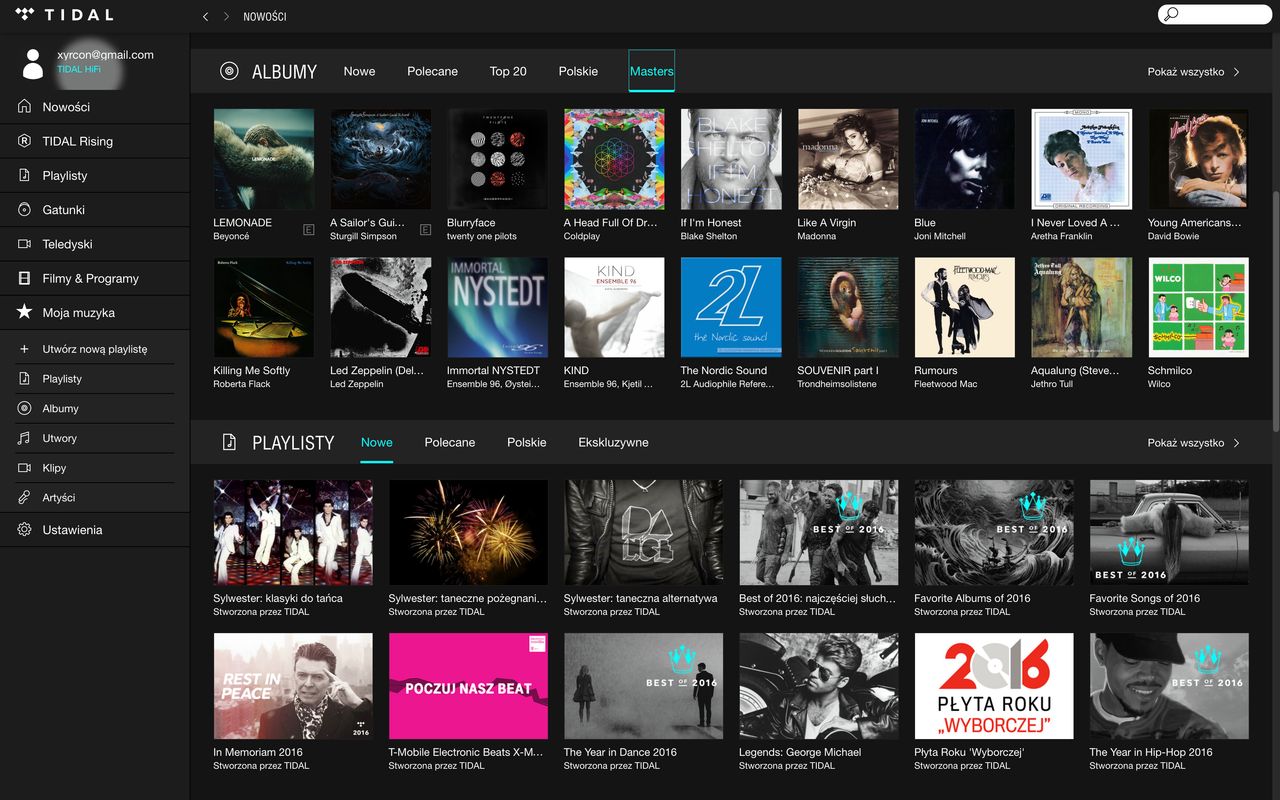The height and width of the screenshot is (800, 1280).
Task: Click the explicit E badge on LEMONADE
Action: (308, 230)
